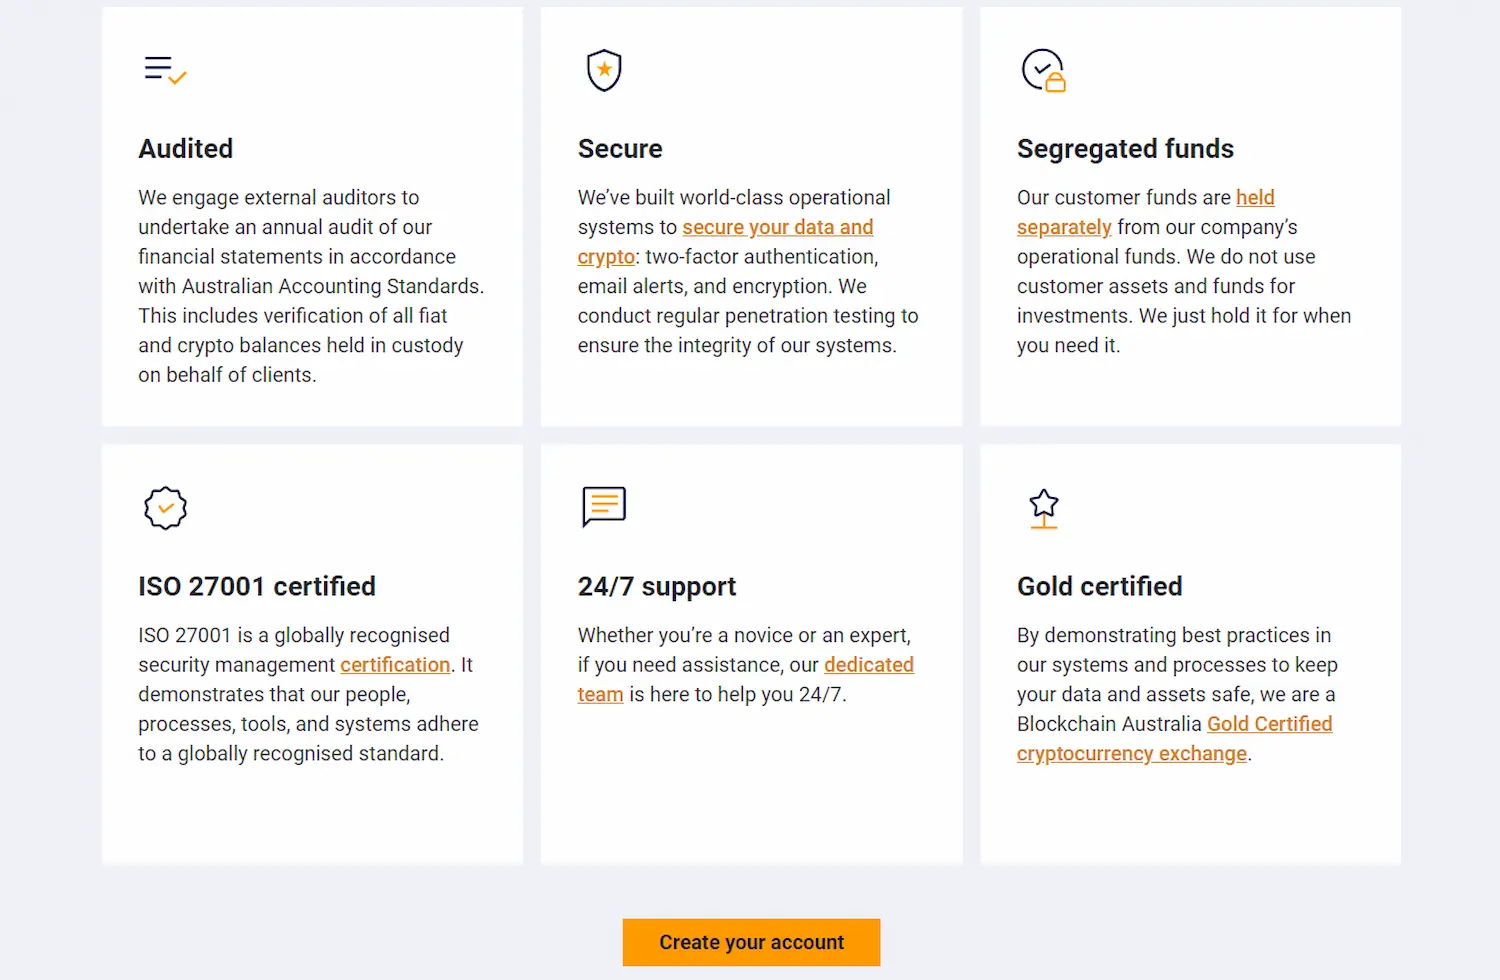
Task: Click the '24/7 support' heading text
Action: [x=657, y=587]
